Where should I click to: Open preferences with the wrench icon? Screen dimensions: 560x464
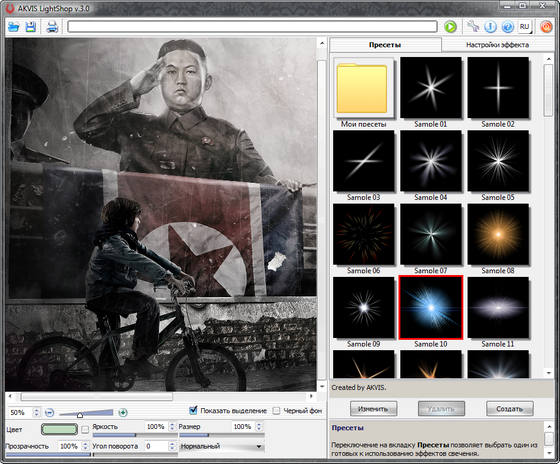tap(473, 27)
